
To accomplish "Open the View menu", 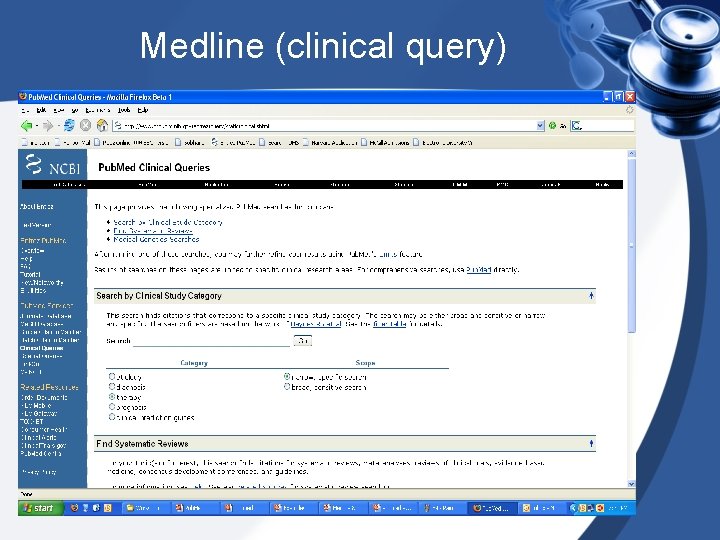I will (58, 110).
